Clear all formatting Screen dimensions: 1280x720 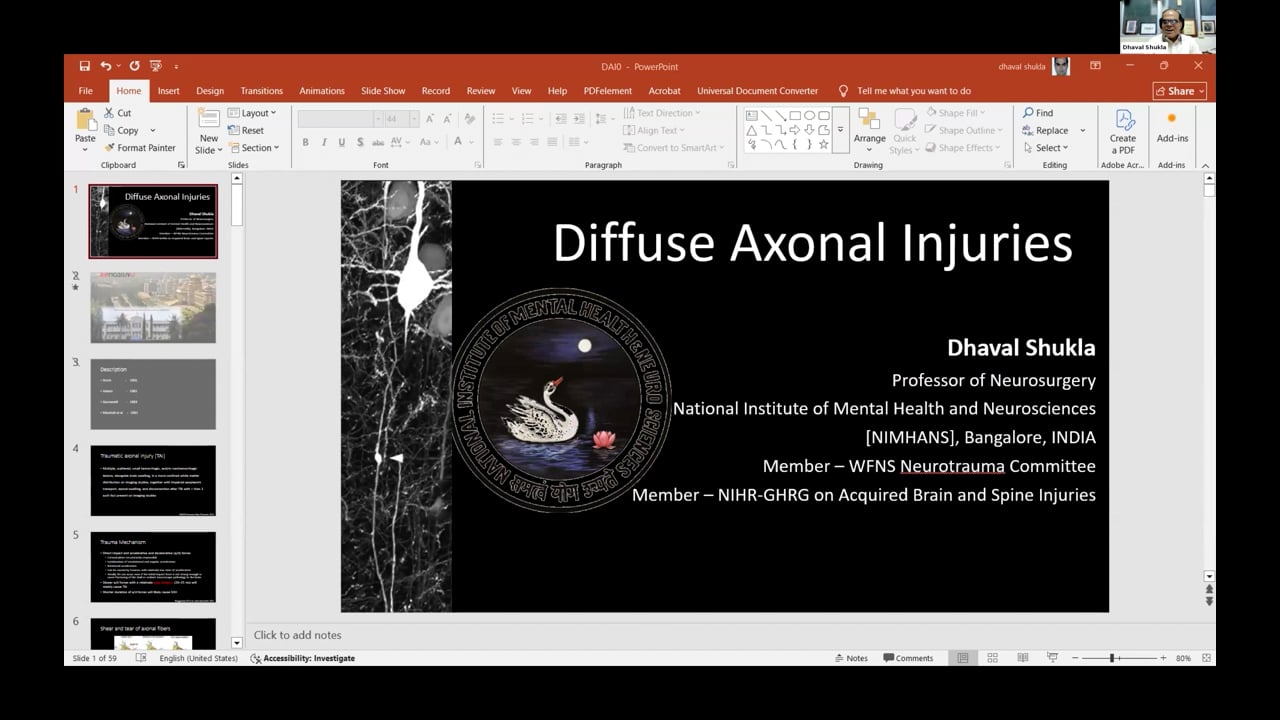point(470,118)
